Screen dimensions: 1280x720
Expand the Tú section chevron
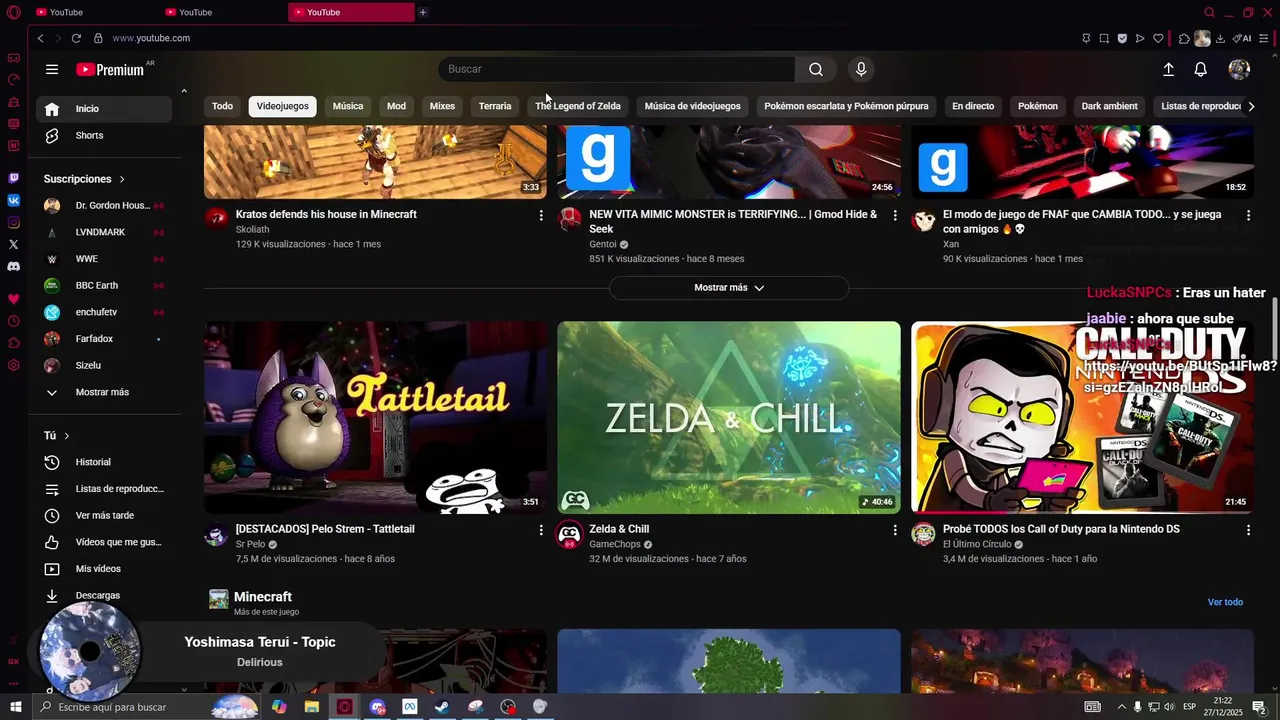click(x=67, y=436)
